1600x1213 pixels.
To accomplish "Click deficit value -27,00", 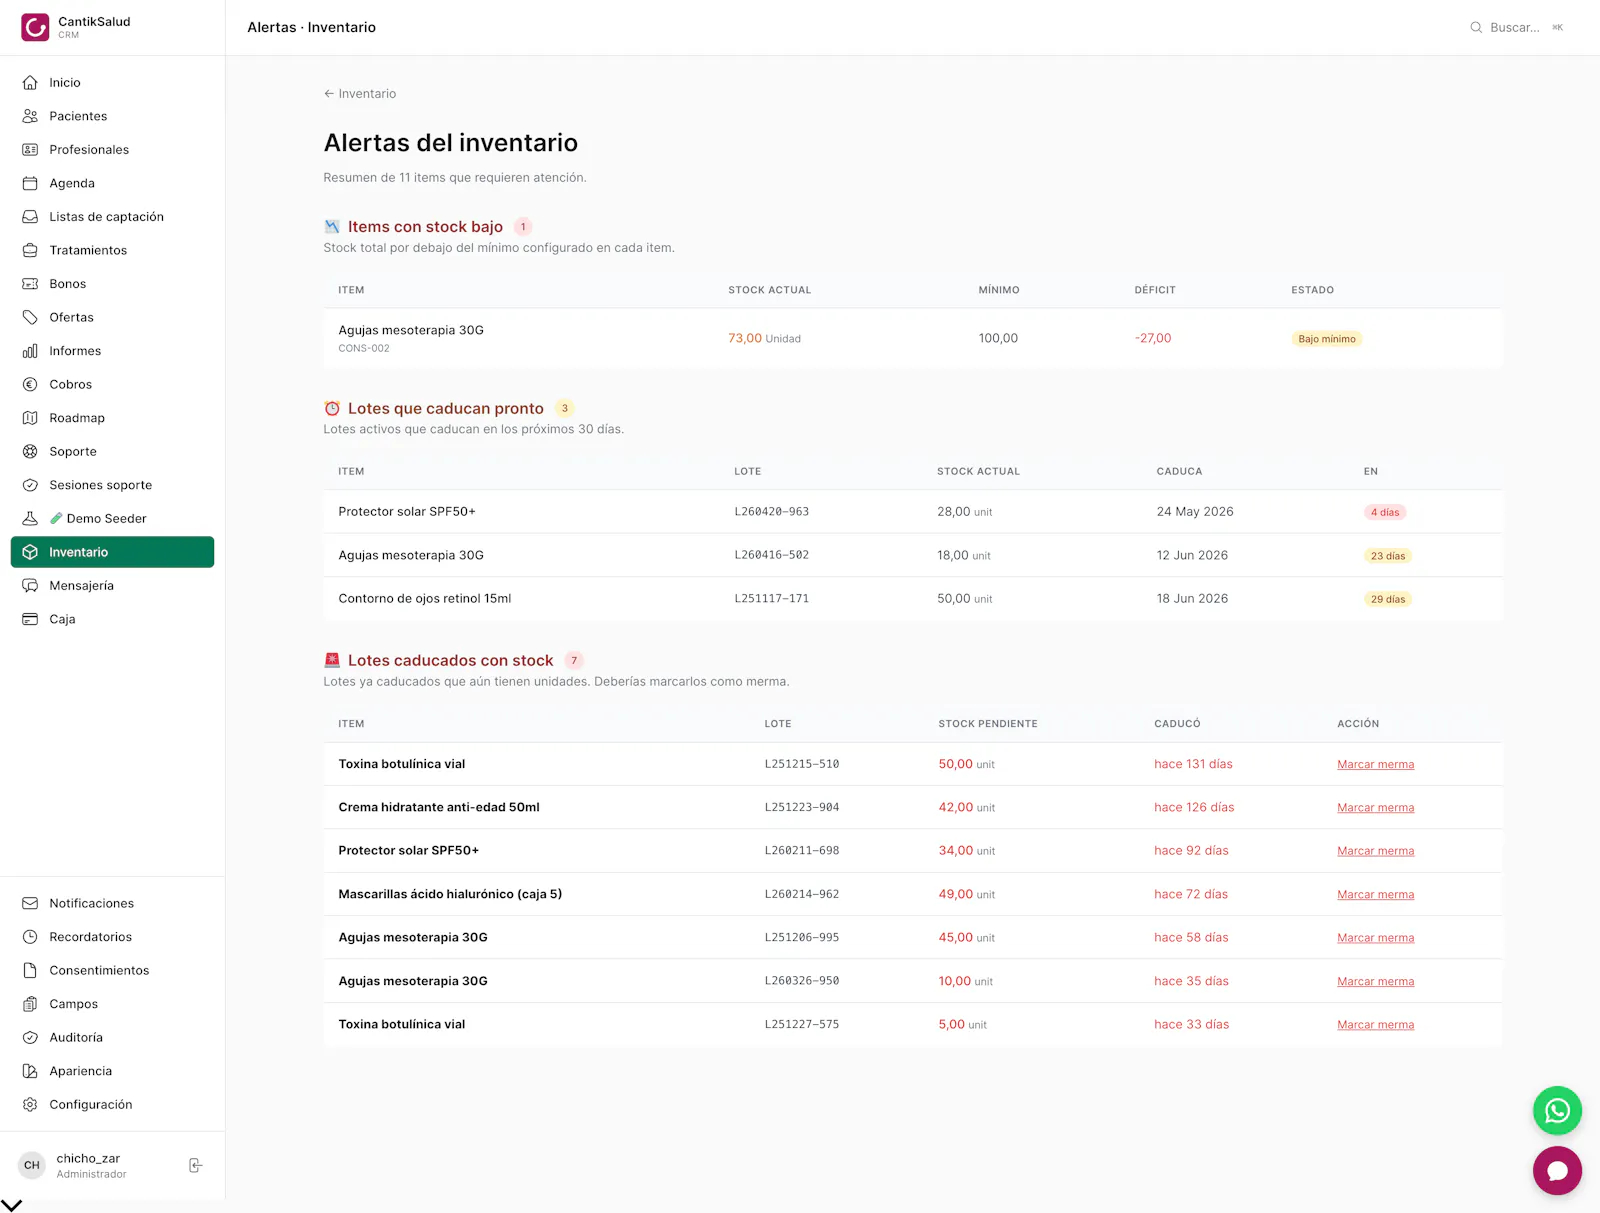I will [x=1153, y=338].
